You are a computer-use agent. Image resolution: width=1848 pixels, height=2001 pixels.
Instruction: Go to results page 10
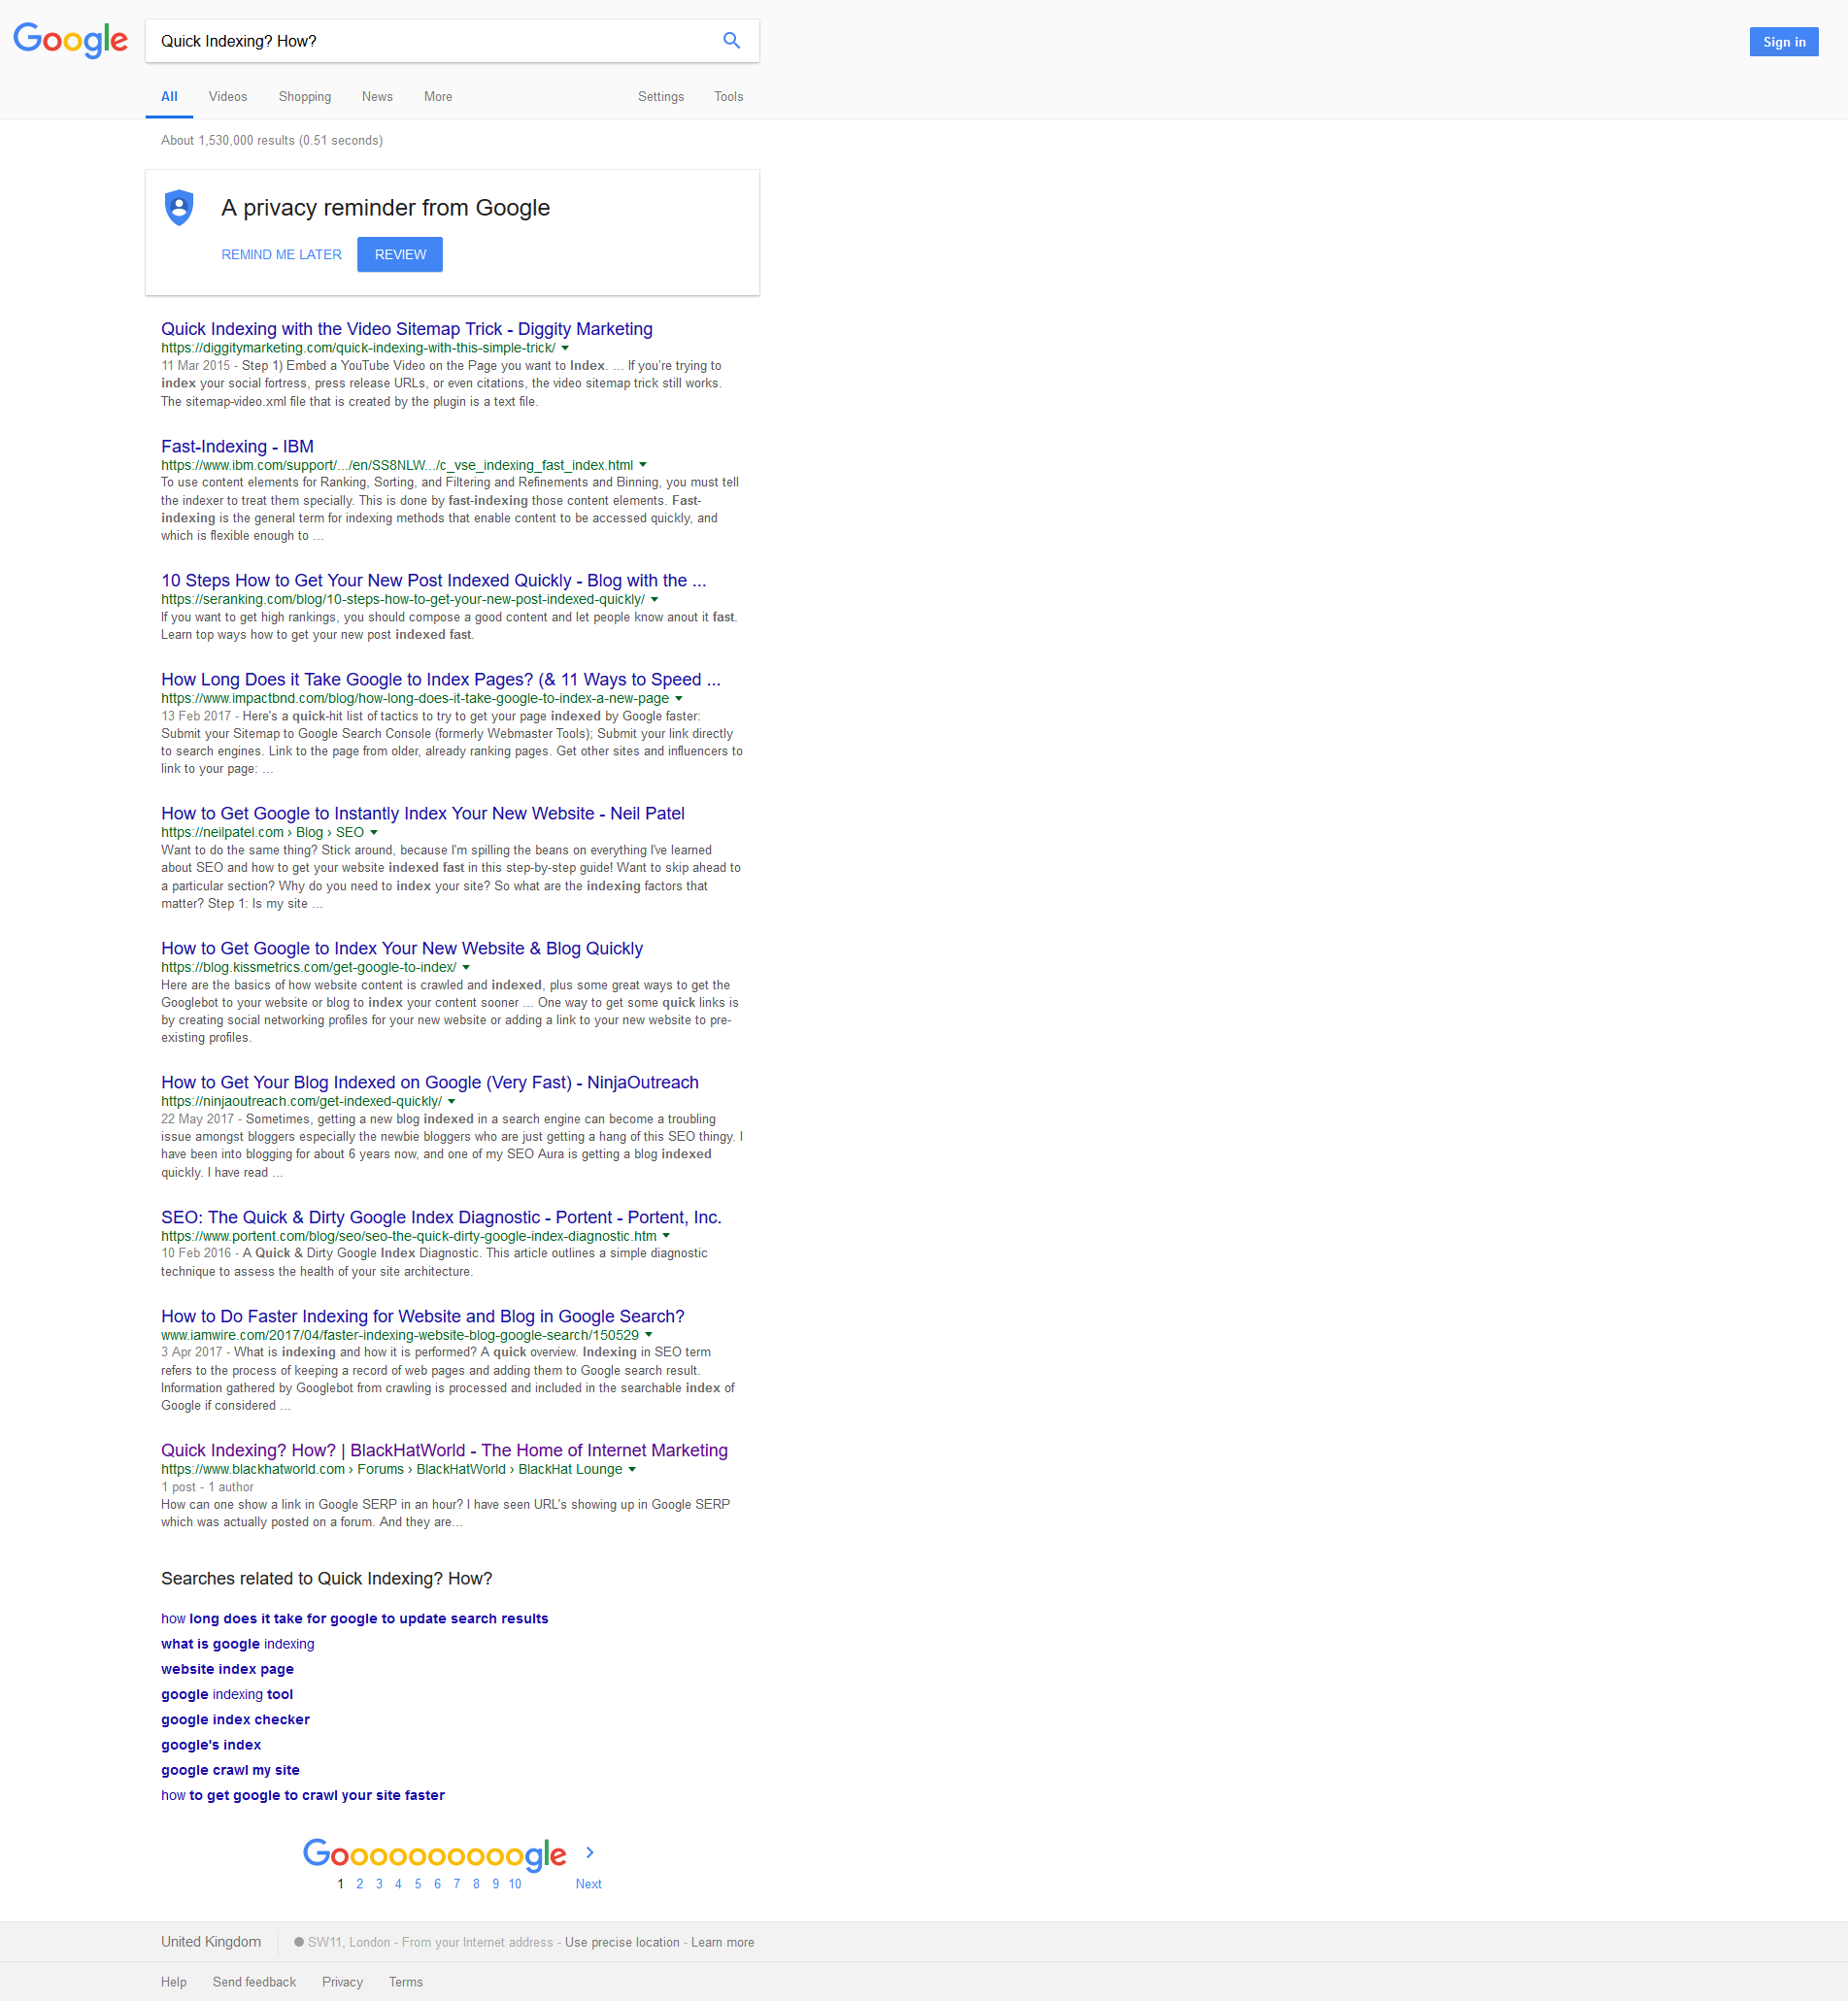[x=515, y=1883]
